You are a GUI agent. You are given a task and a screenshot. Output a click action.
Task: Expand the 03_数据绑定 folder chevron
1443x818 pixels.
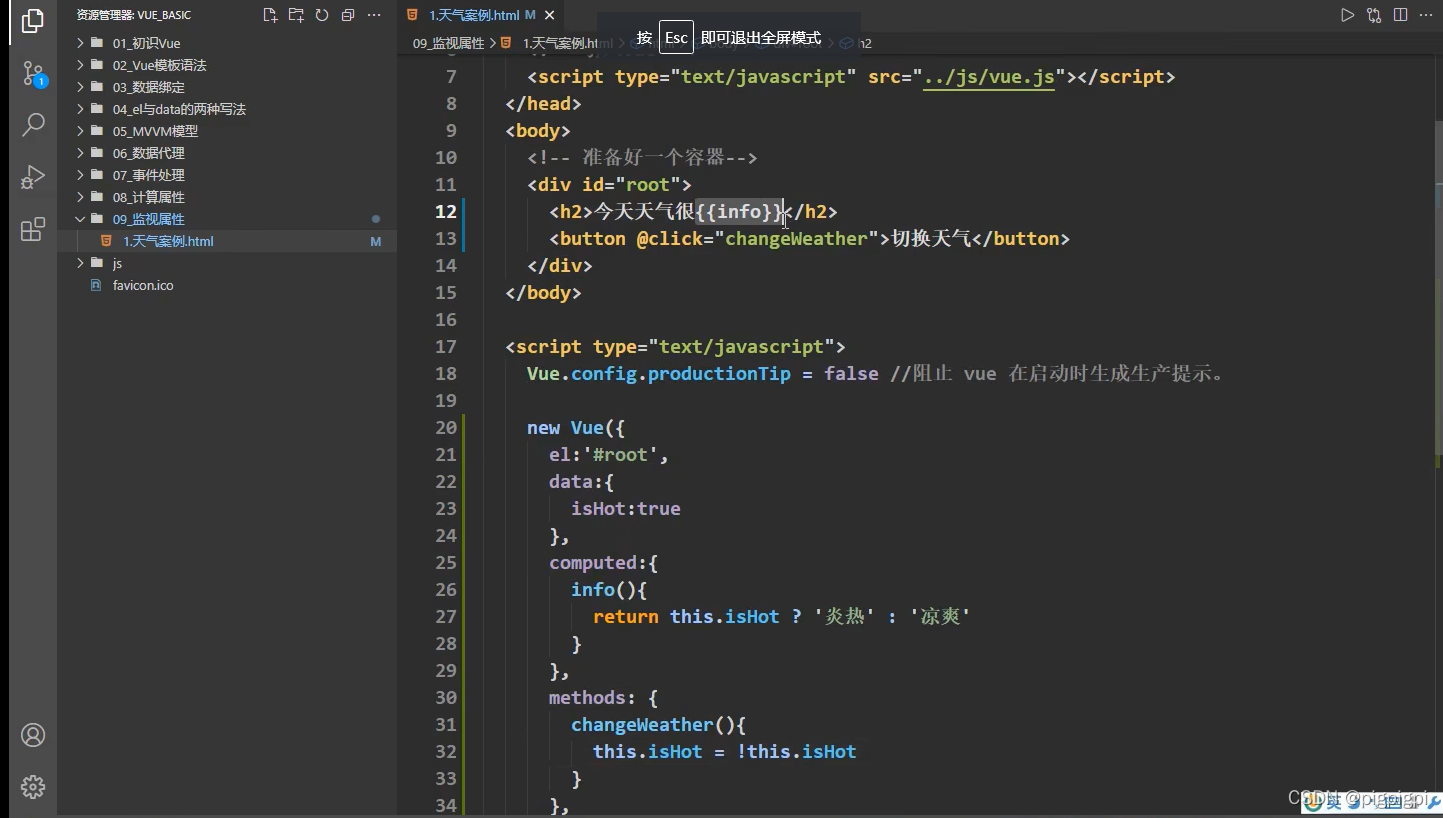click(81, 87)
